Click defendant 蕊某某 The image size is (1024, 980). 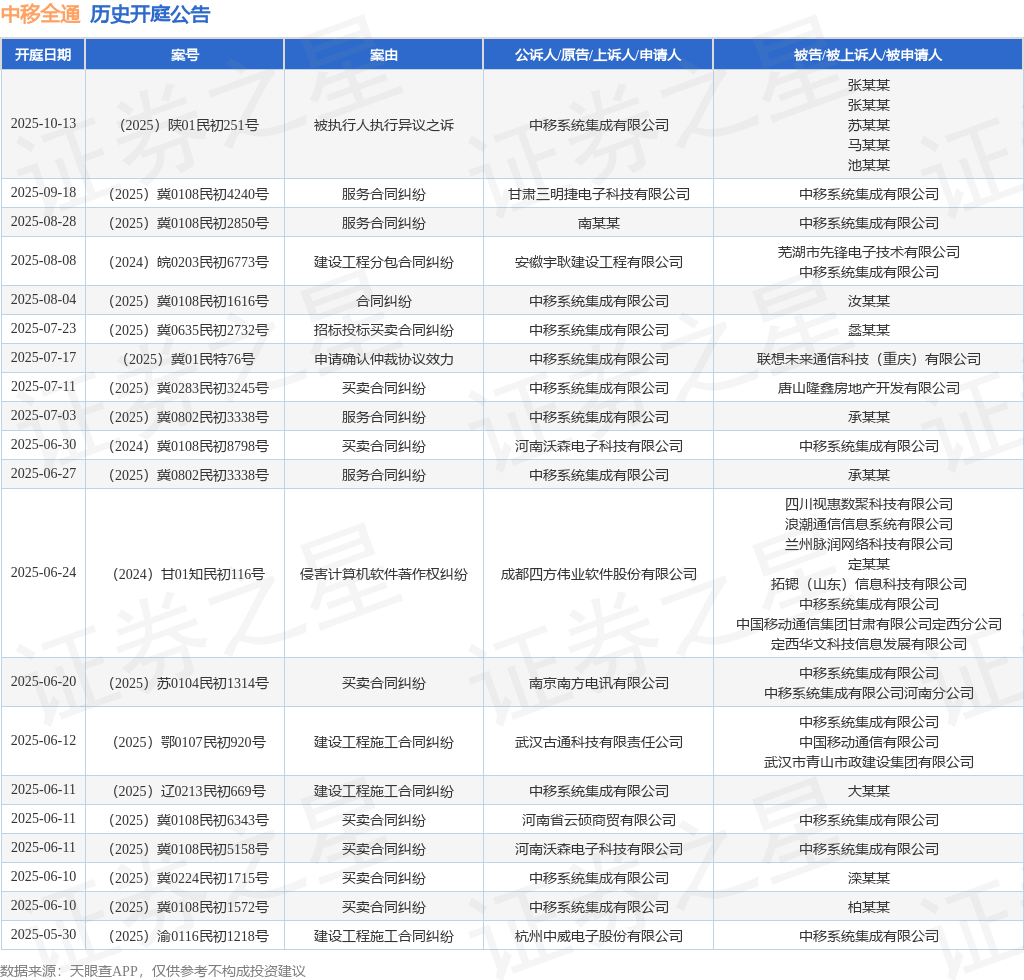869,330
